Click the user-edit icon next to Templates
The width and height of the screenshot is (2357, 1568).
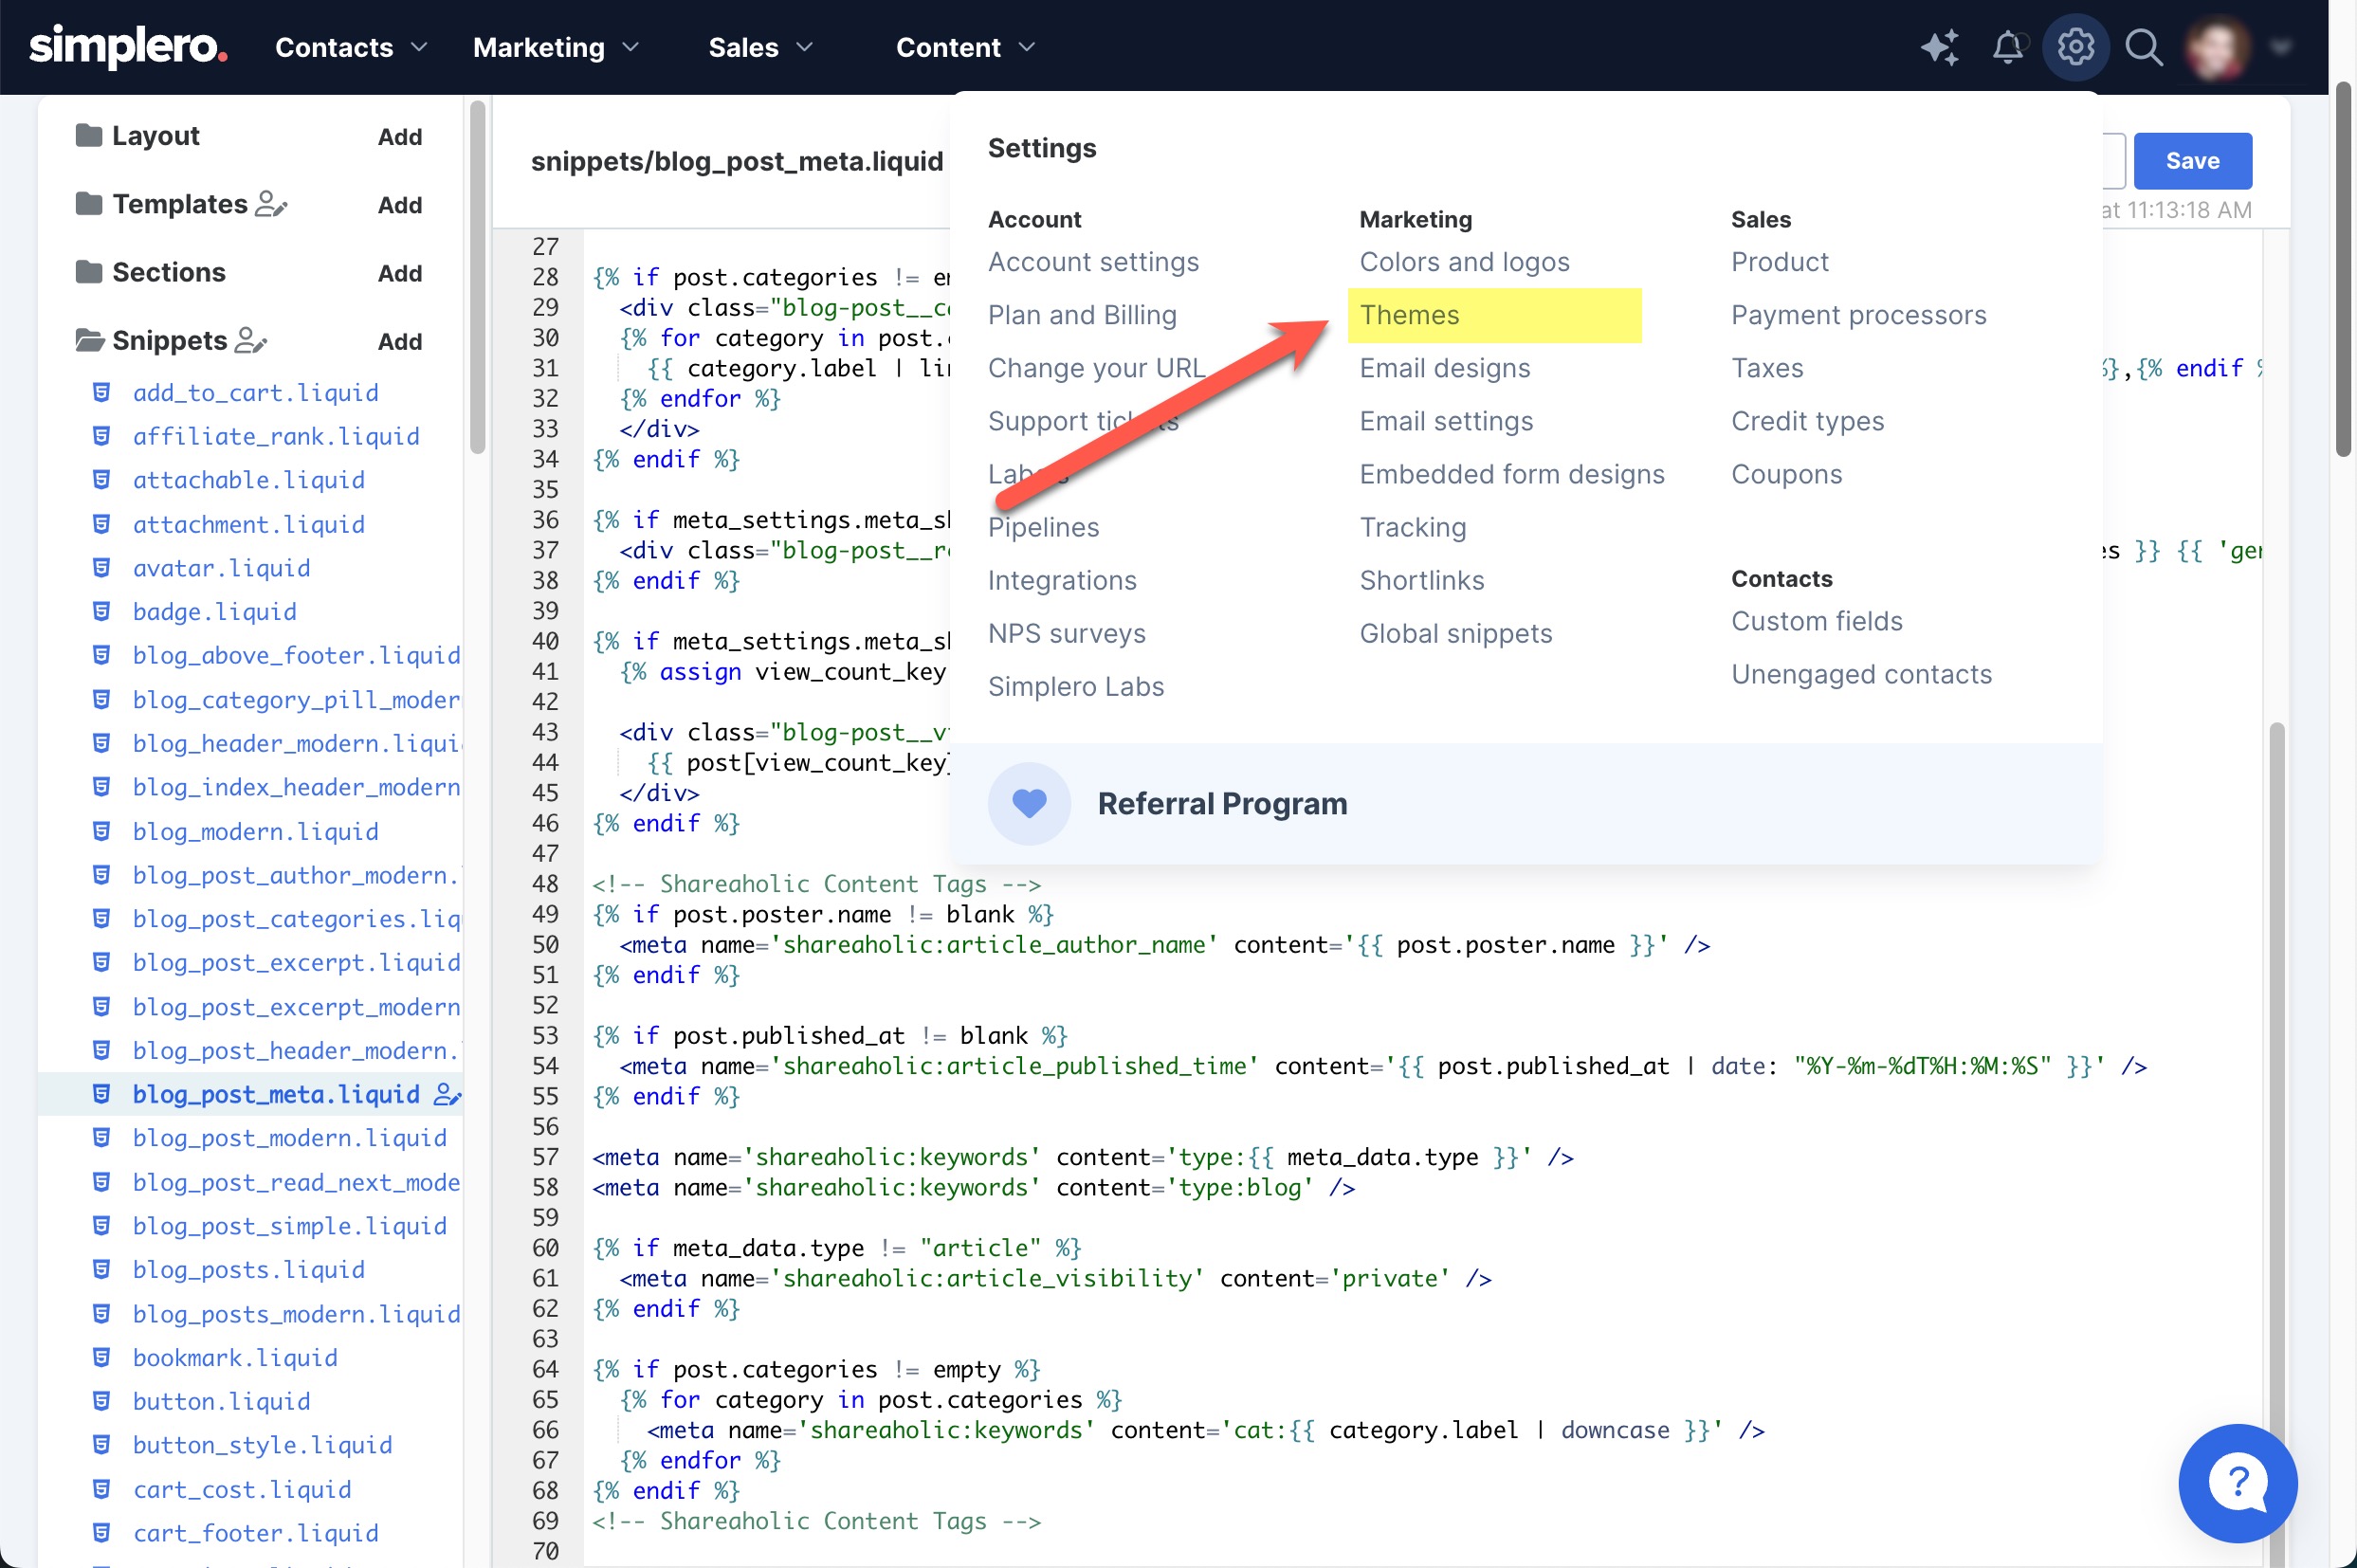pos(271,204)
